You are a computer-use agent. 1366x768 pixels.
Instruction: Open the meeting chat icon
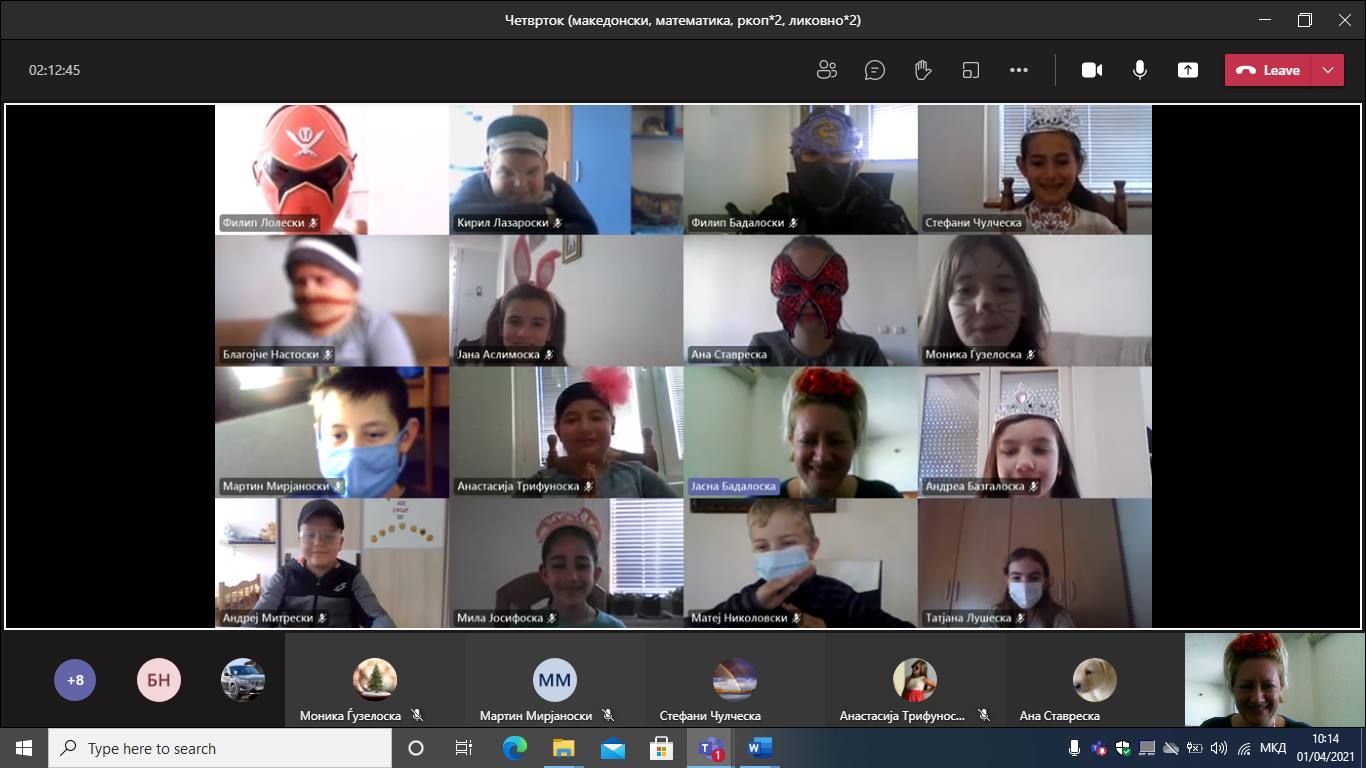(x=875, y=70)
